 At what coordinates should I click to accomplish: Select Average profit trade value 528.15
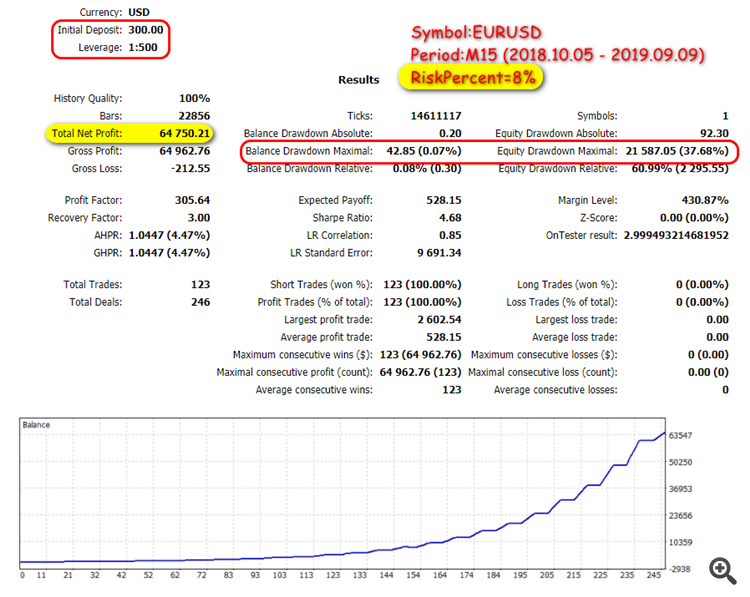tap(444, 337)
